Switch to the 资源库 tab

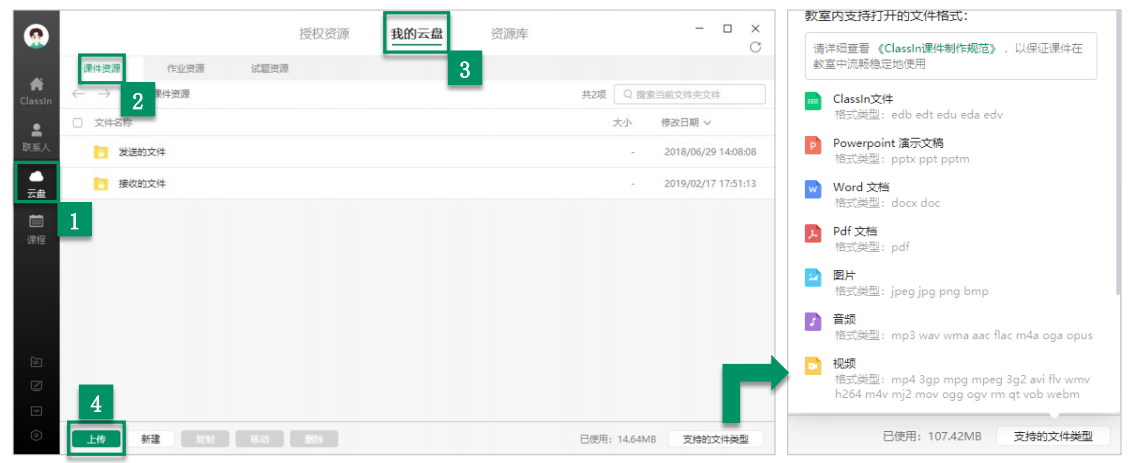pos(509,34)
